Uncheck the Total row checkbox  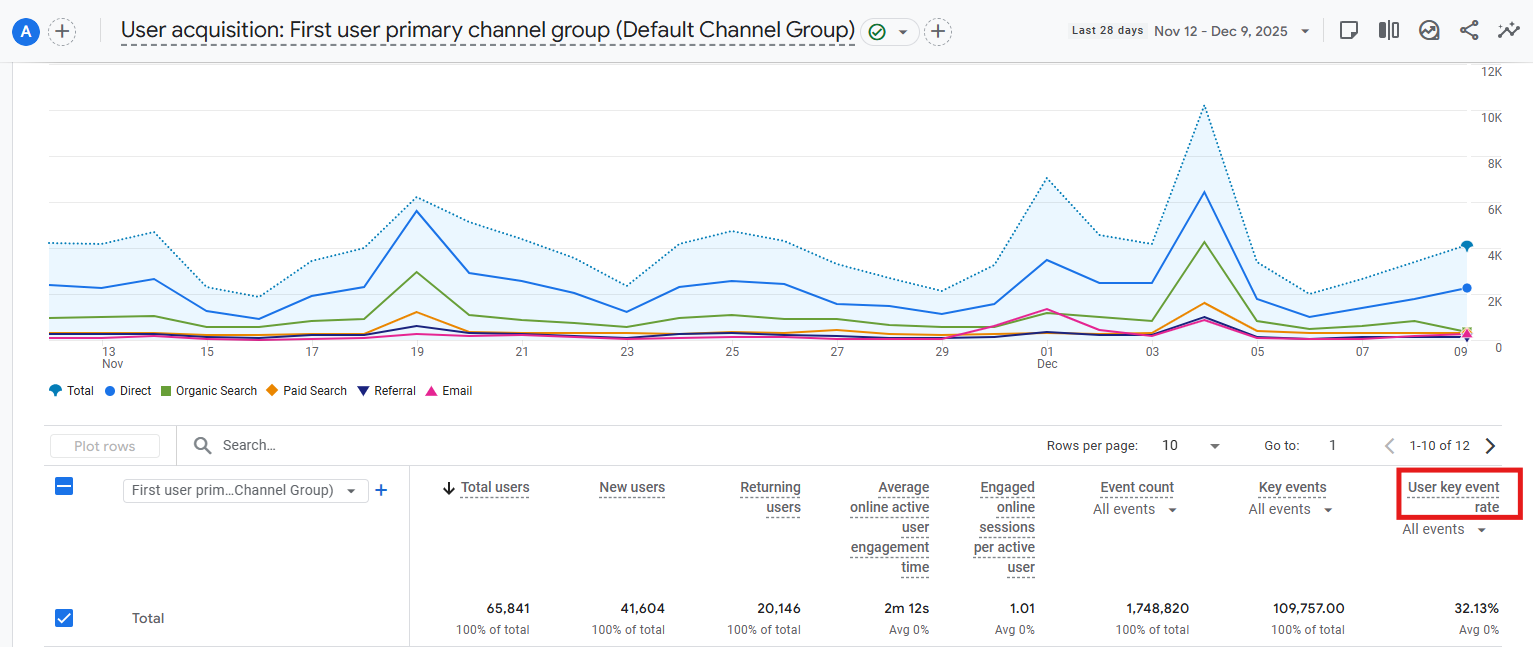pyautogui.click(x=63, y=618)
